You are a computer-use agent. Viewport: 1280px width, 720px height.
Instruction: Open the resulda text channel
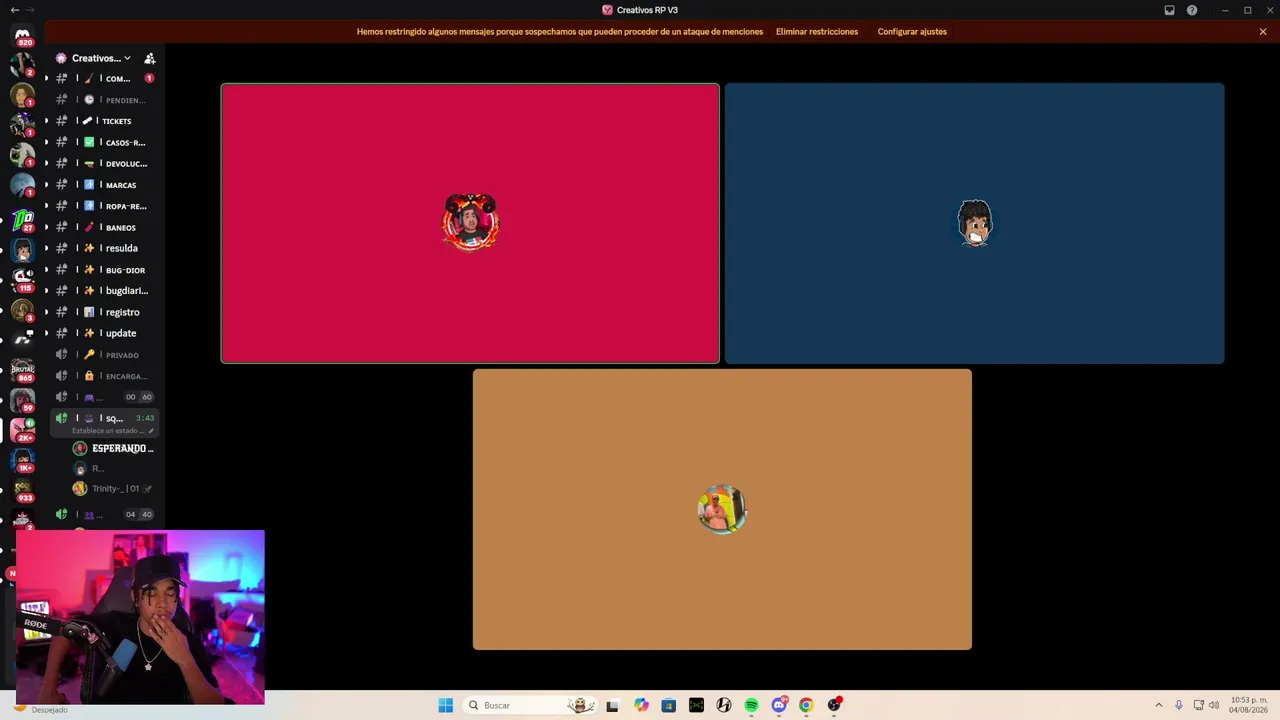tap(105, 248)
